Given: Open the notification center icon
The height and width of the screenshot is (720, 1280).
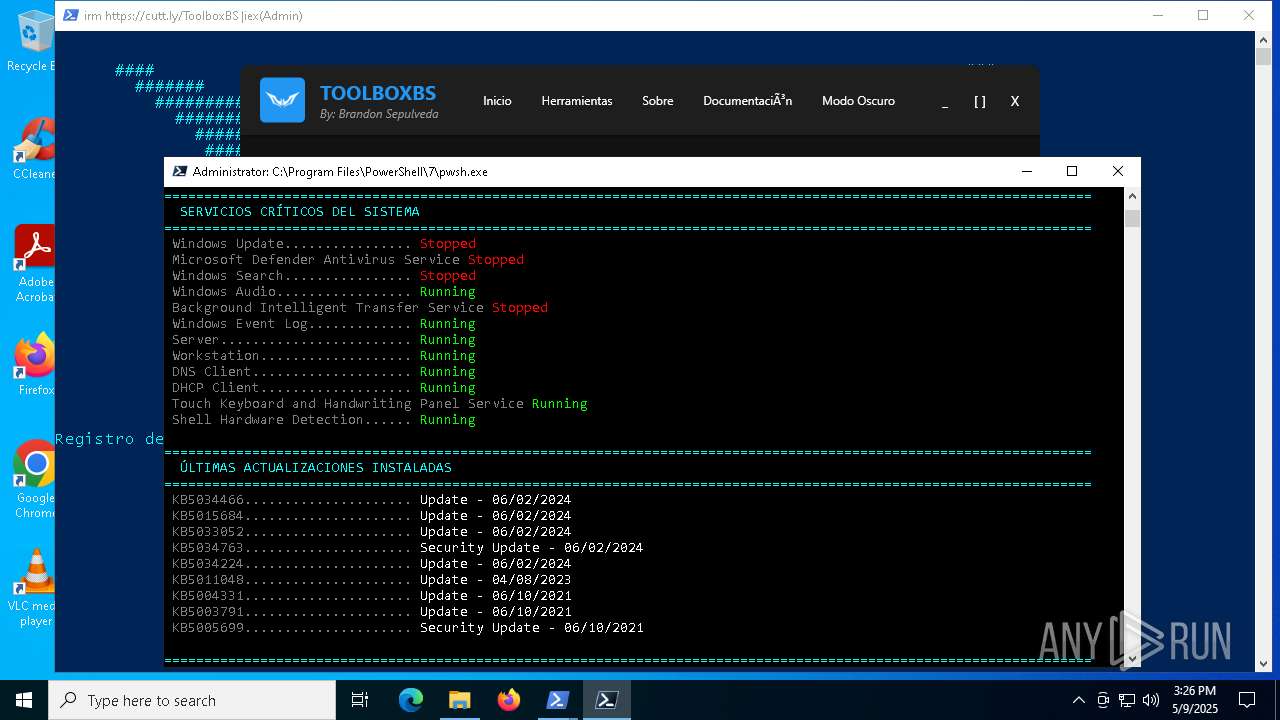Looking at the screenshot, I should coord(1247,700).
